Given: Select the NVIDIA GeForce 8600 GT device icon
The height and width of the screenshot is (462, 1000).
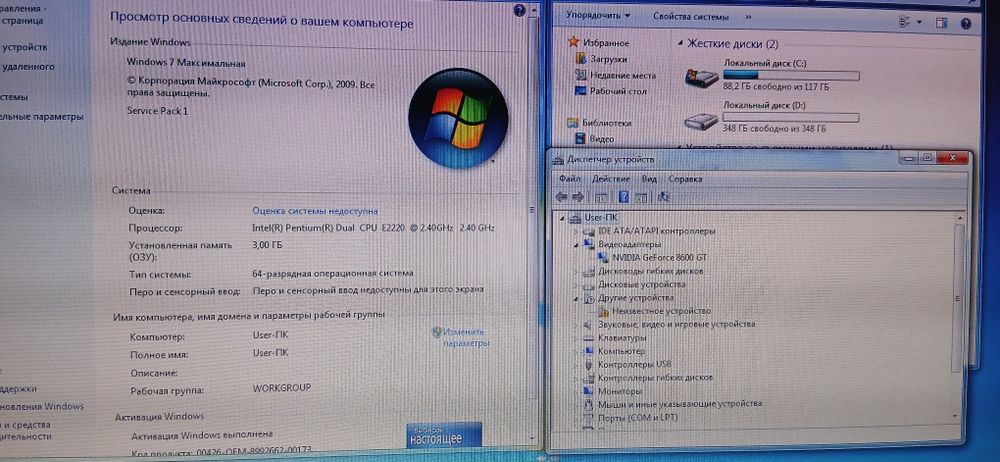Looking at the screenshot, I should tap(604, 257).
